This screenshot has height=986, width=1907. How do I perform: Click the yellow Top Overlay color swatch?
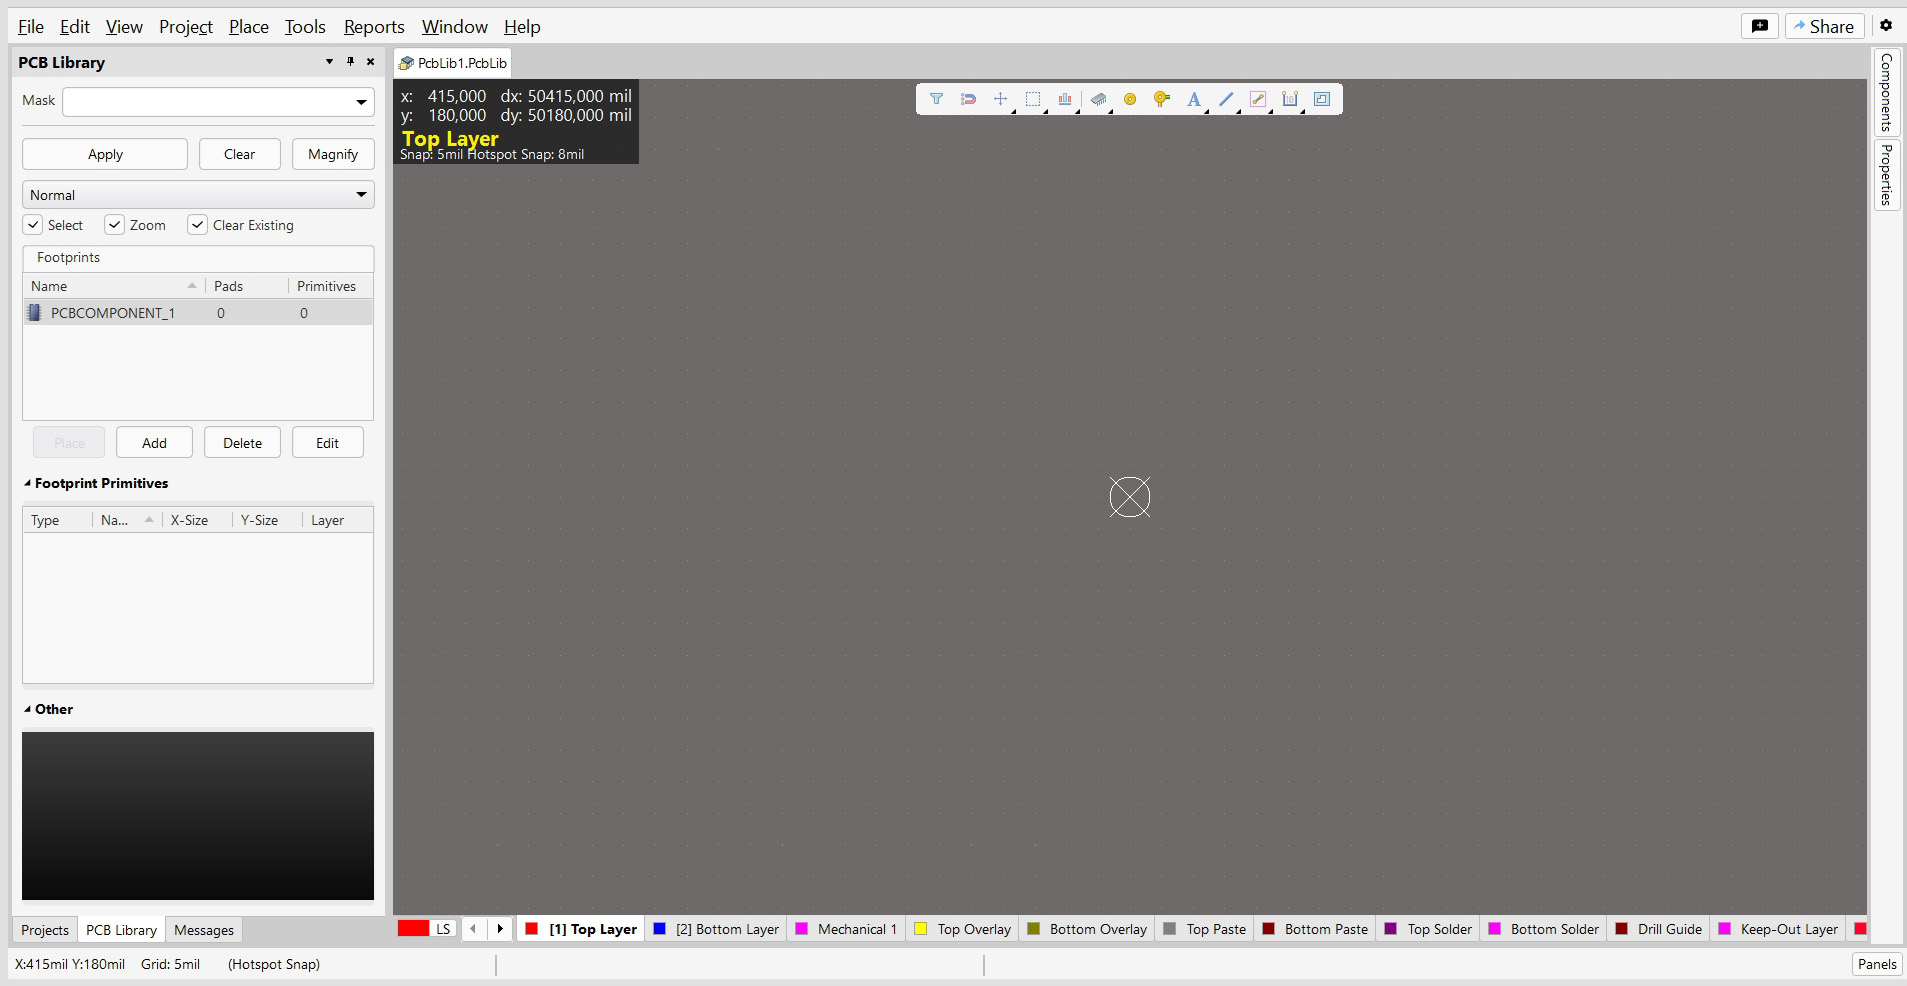921,929
